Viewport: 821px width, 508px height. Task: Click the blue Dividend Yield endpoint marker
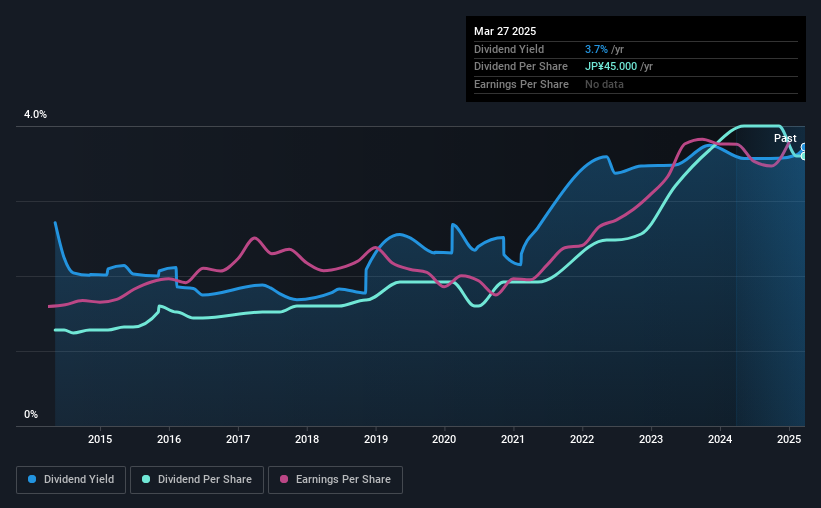804,147
